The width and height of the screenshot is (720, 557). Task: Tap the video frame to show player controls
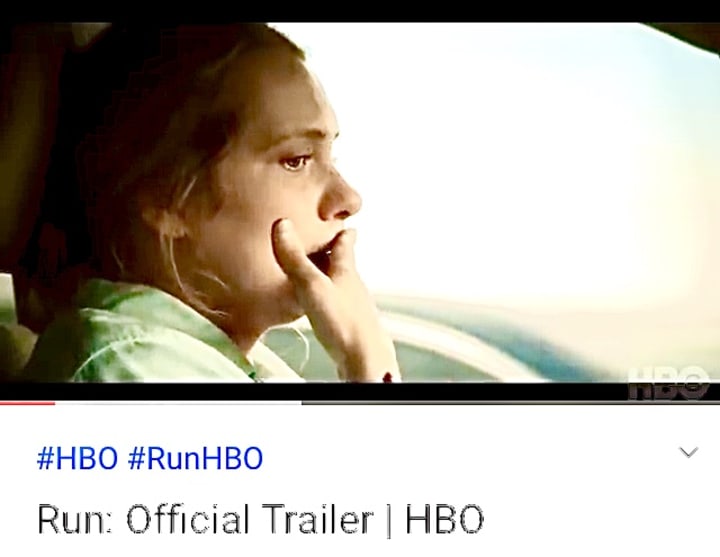click(x=360, y=202)
